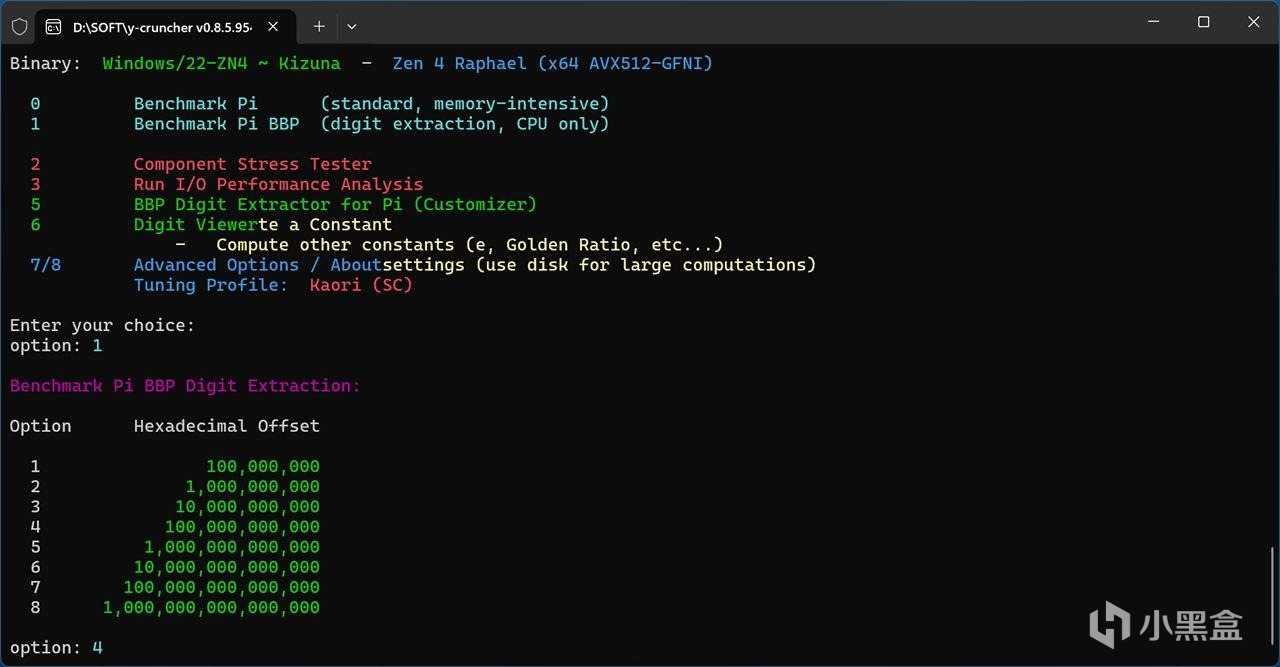Click 'Windows/22-ZN4 ~ Kizuna' binary name
The height and width of the screenshot is (667, 1280).
221,64
